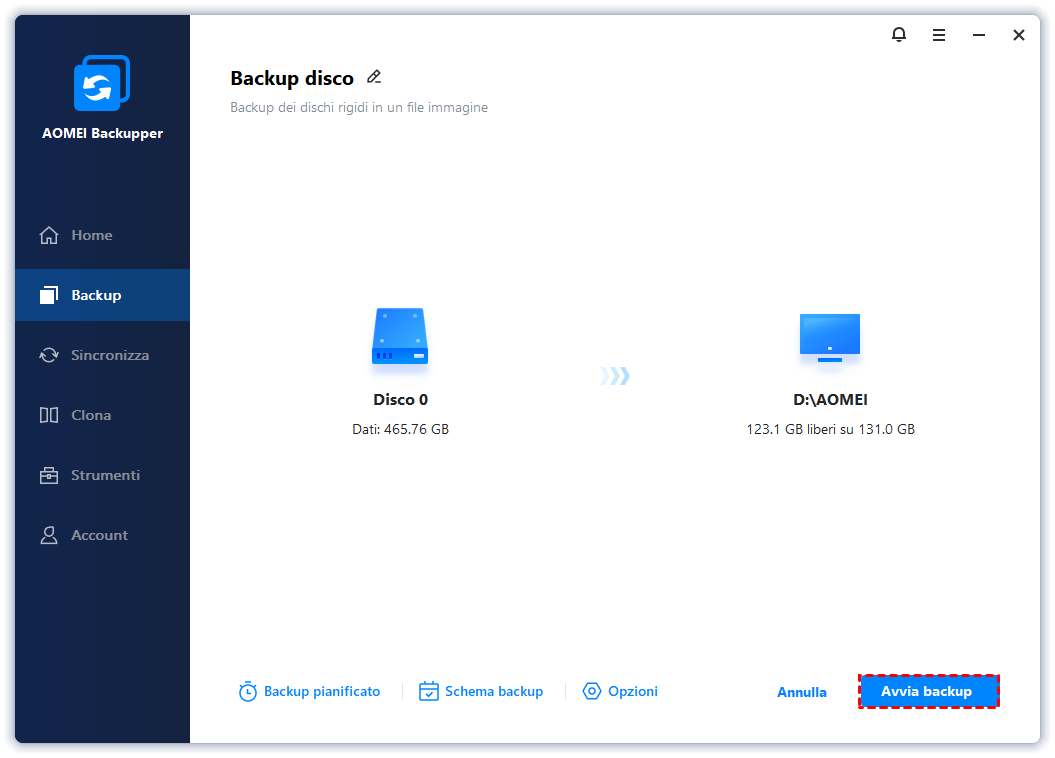Click the Account person icon

coord(49,535)
